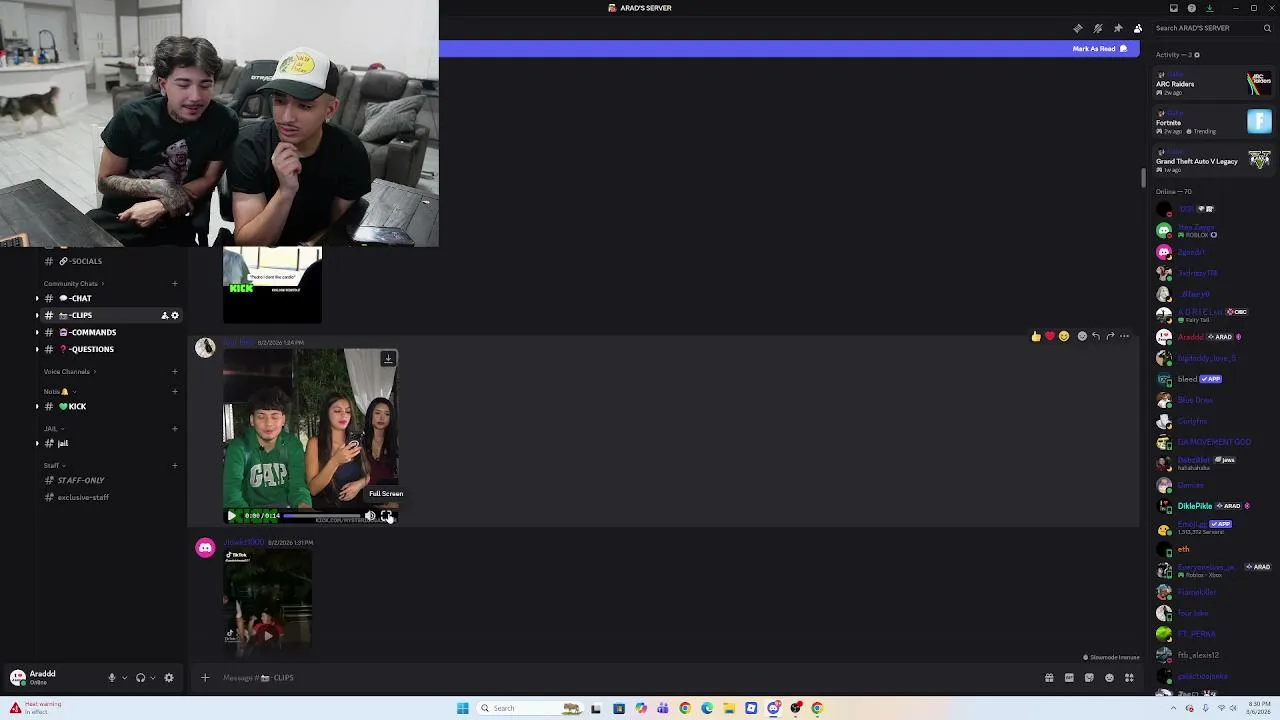Download the video with the download icon

(x=388, y=358)
